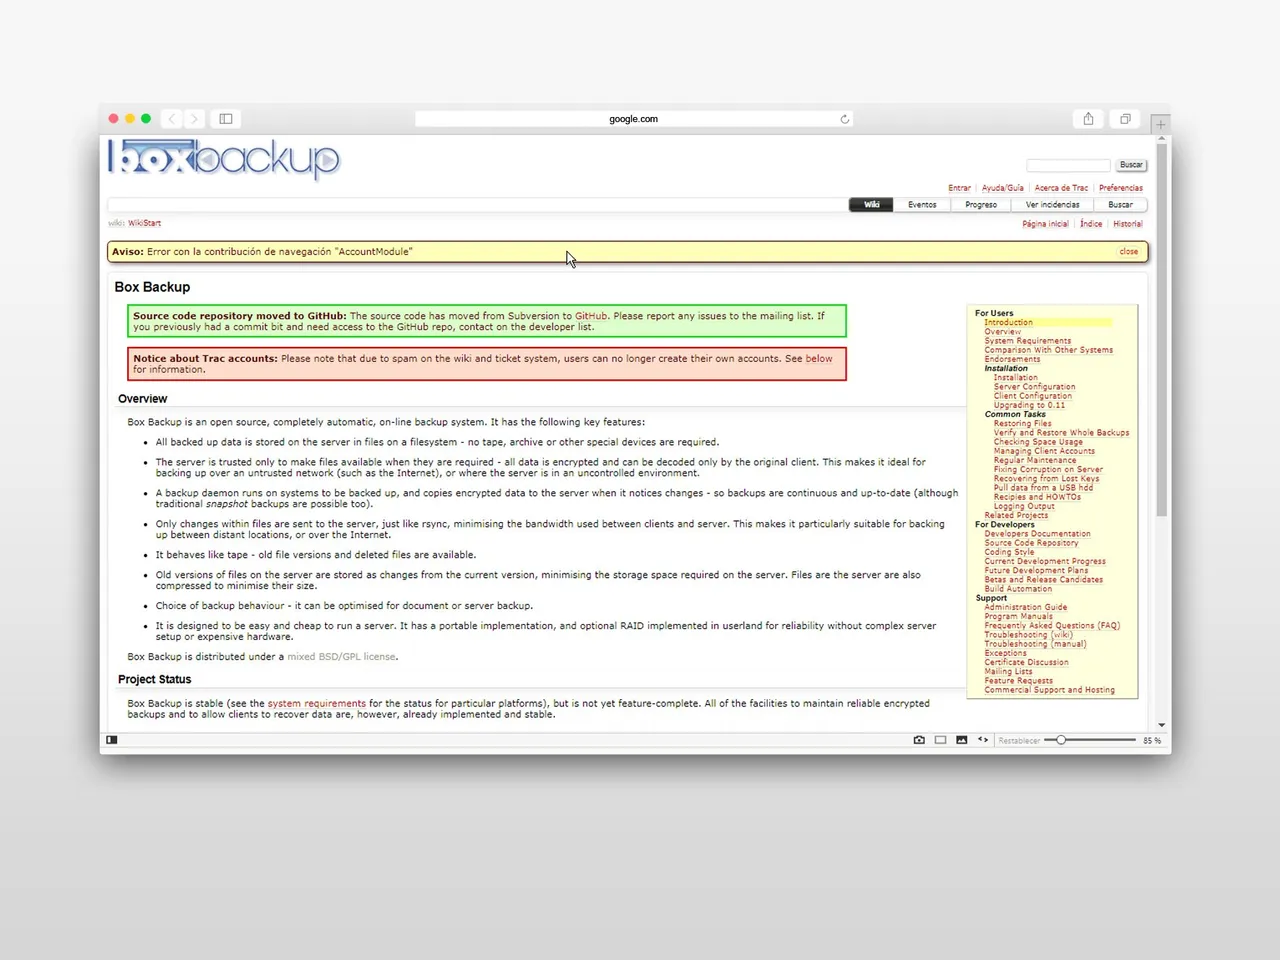Click the scroll-down arrow of the scrollbar
This screenshot has height=960, width=1280.
[x=1161, y=725]
